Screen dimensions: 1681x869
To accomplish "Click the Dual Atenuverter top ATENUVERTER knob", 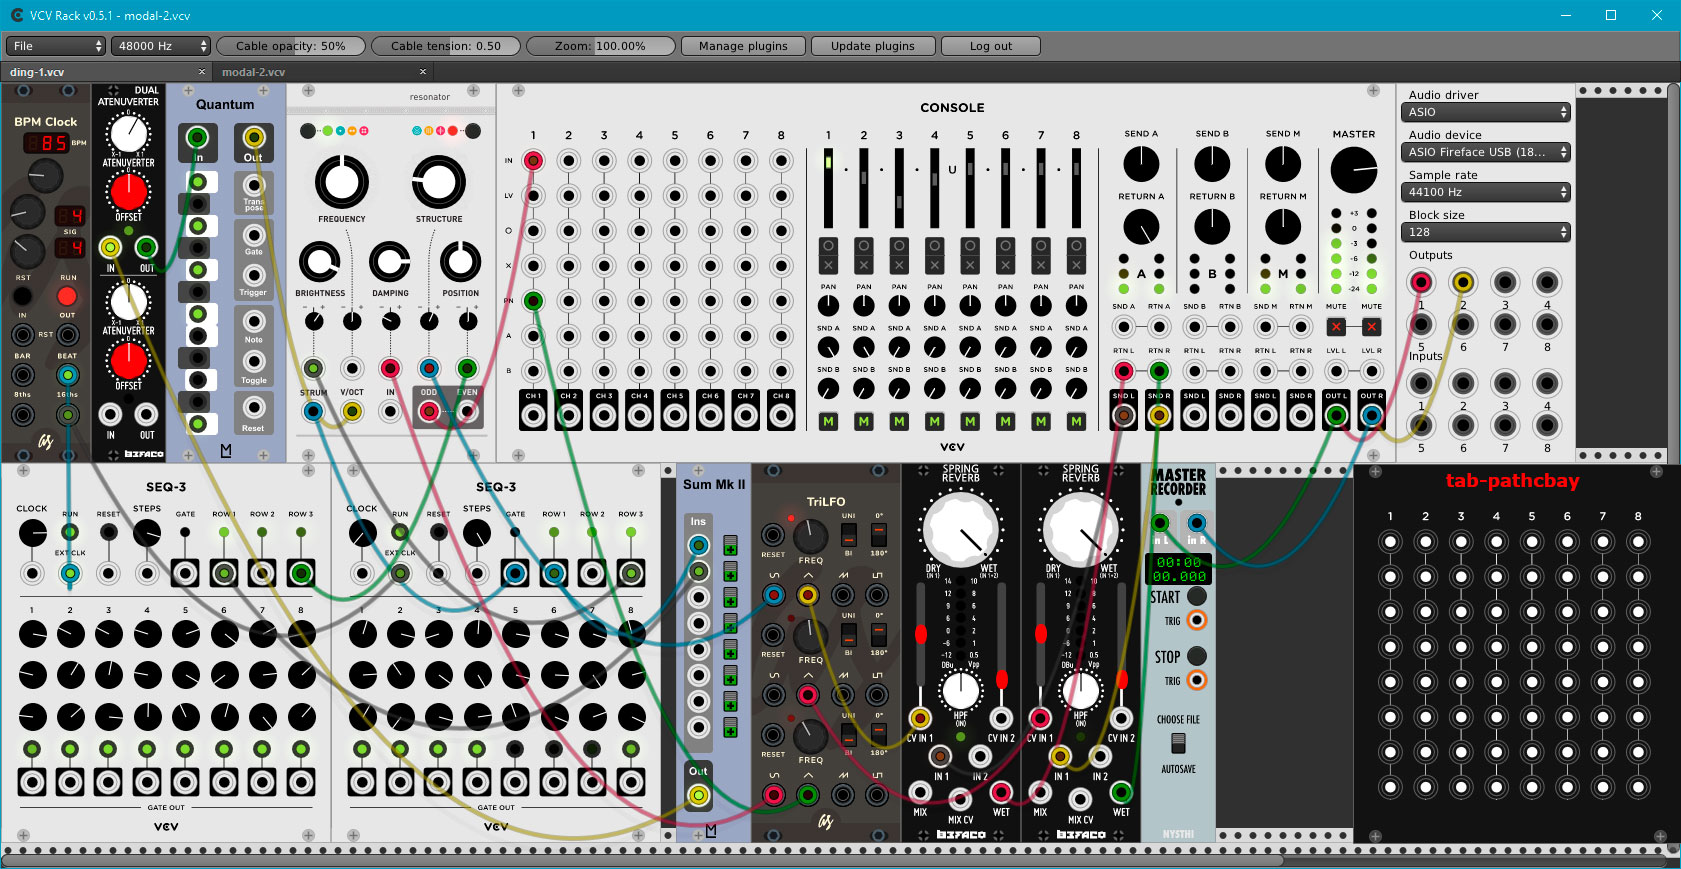I will pyautogui.click(x=128, y=133).
